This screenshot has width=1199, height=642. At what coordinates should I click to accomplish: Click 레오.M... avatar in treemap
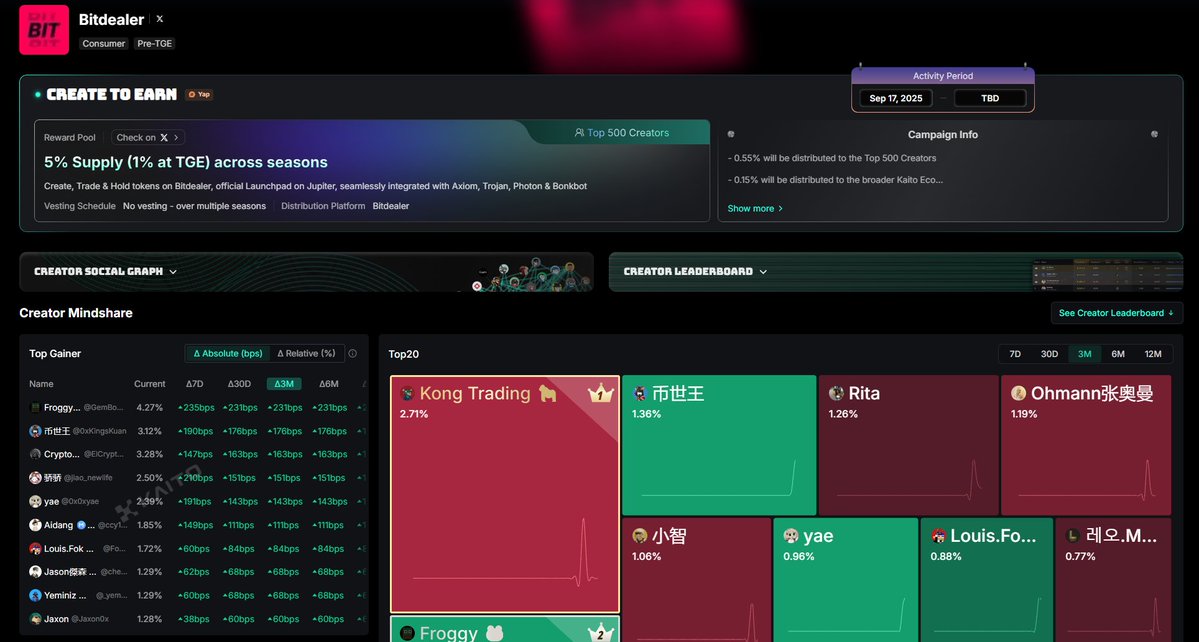click(x=1074, y=536)
